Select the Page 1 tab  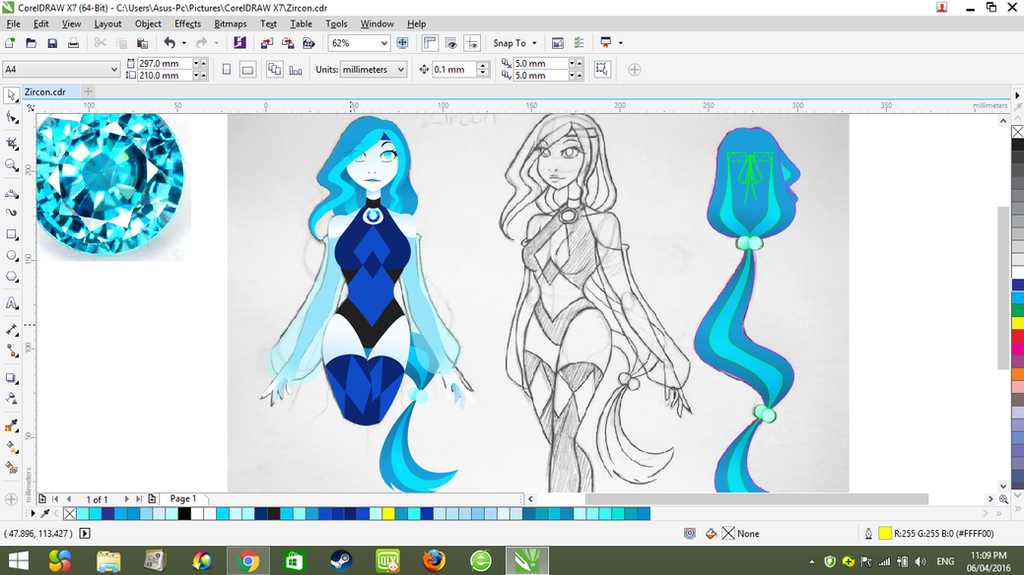183,499
